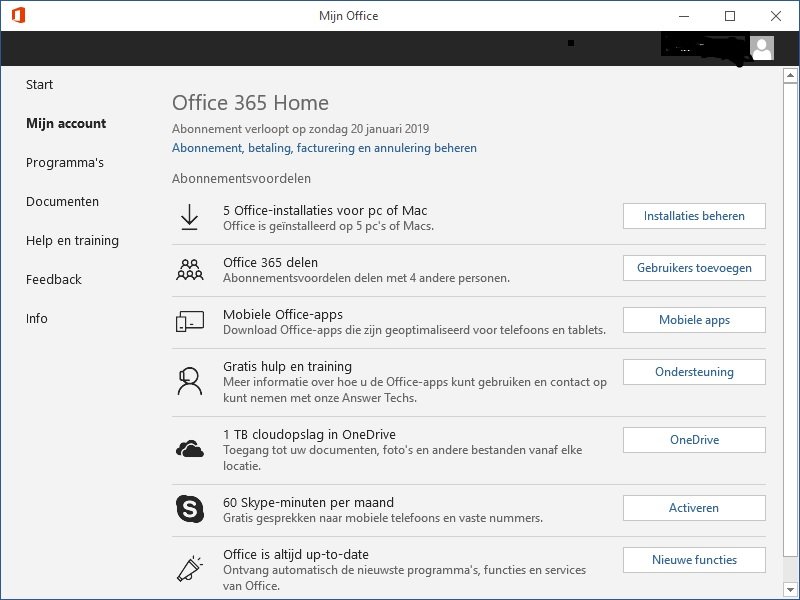Click the Ondersteuning button

tap(694, 372)
